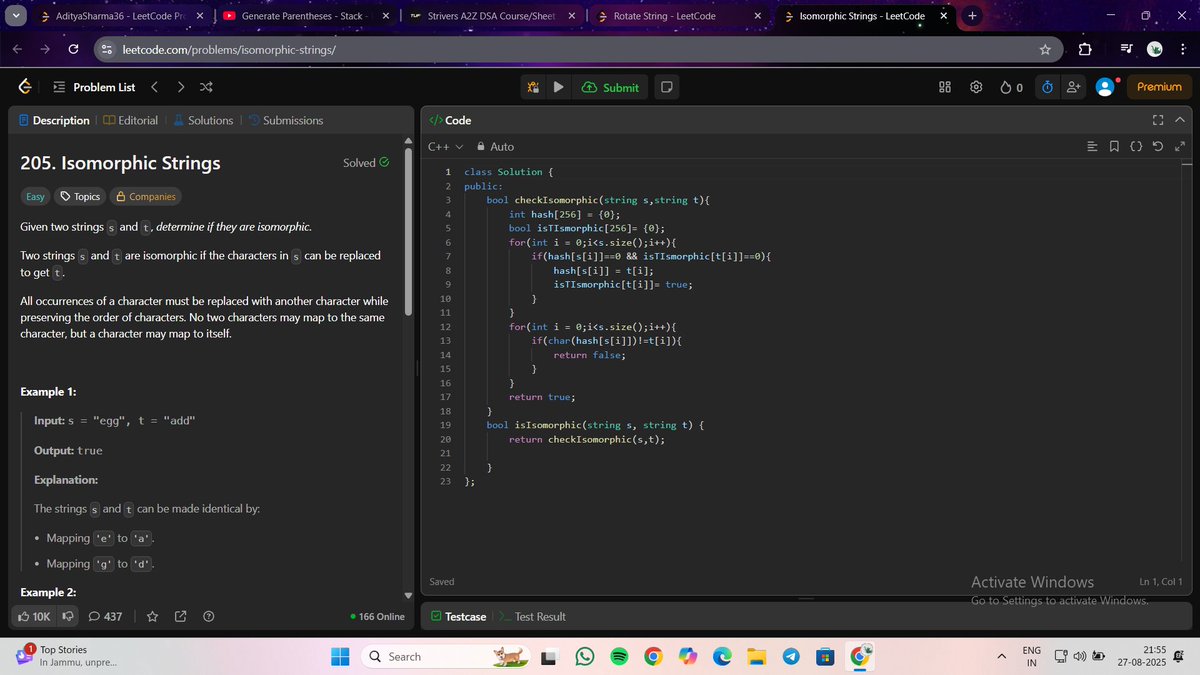Open the 437 comments
Screen dimensions: 1200x675
coord(105,616)
